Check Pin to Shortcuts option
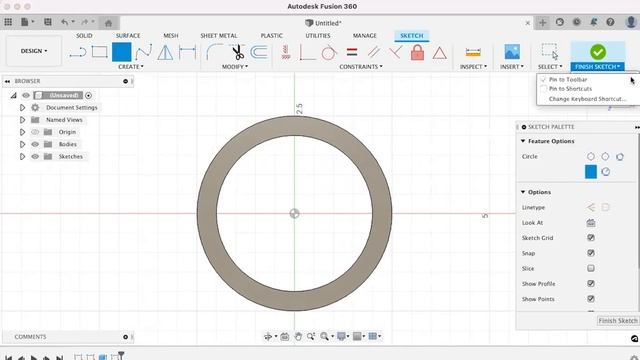This screenshot has width=640, height=360. 570,89
